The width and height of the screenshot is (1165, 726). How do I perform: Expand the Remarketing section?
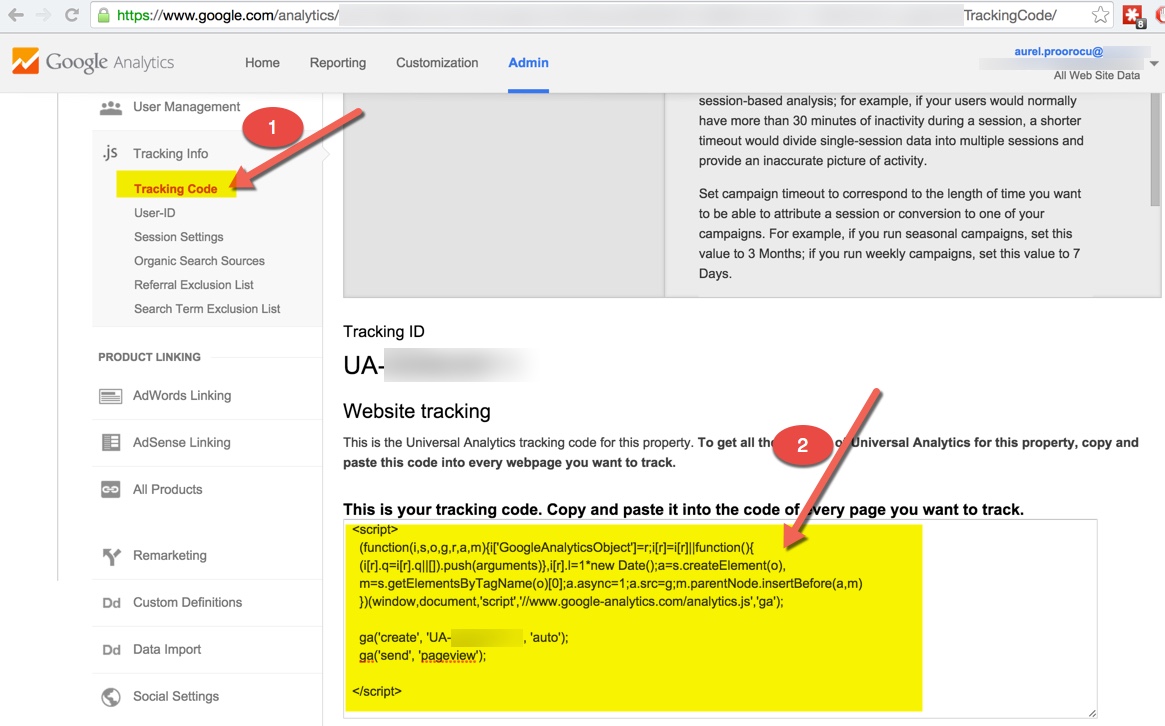169,555
